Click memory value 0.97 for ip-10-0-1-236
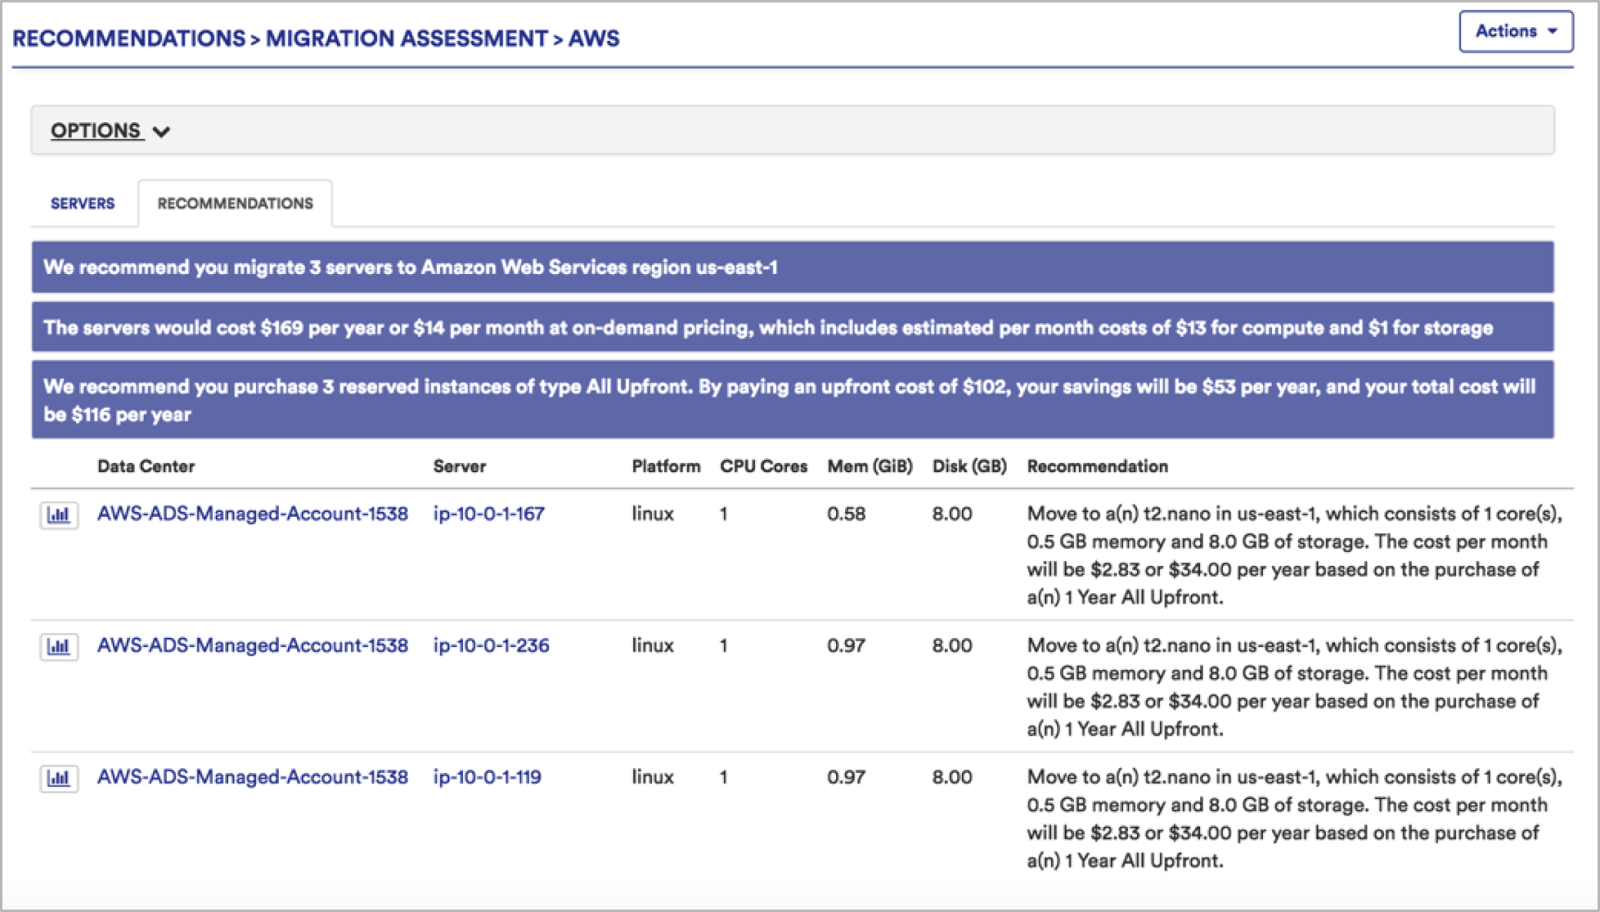 (846, 646)
